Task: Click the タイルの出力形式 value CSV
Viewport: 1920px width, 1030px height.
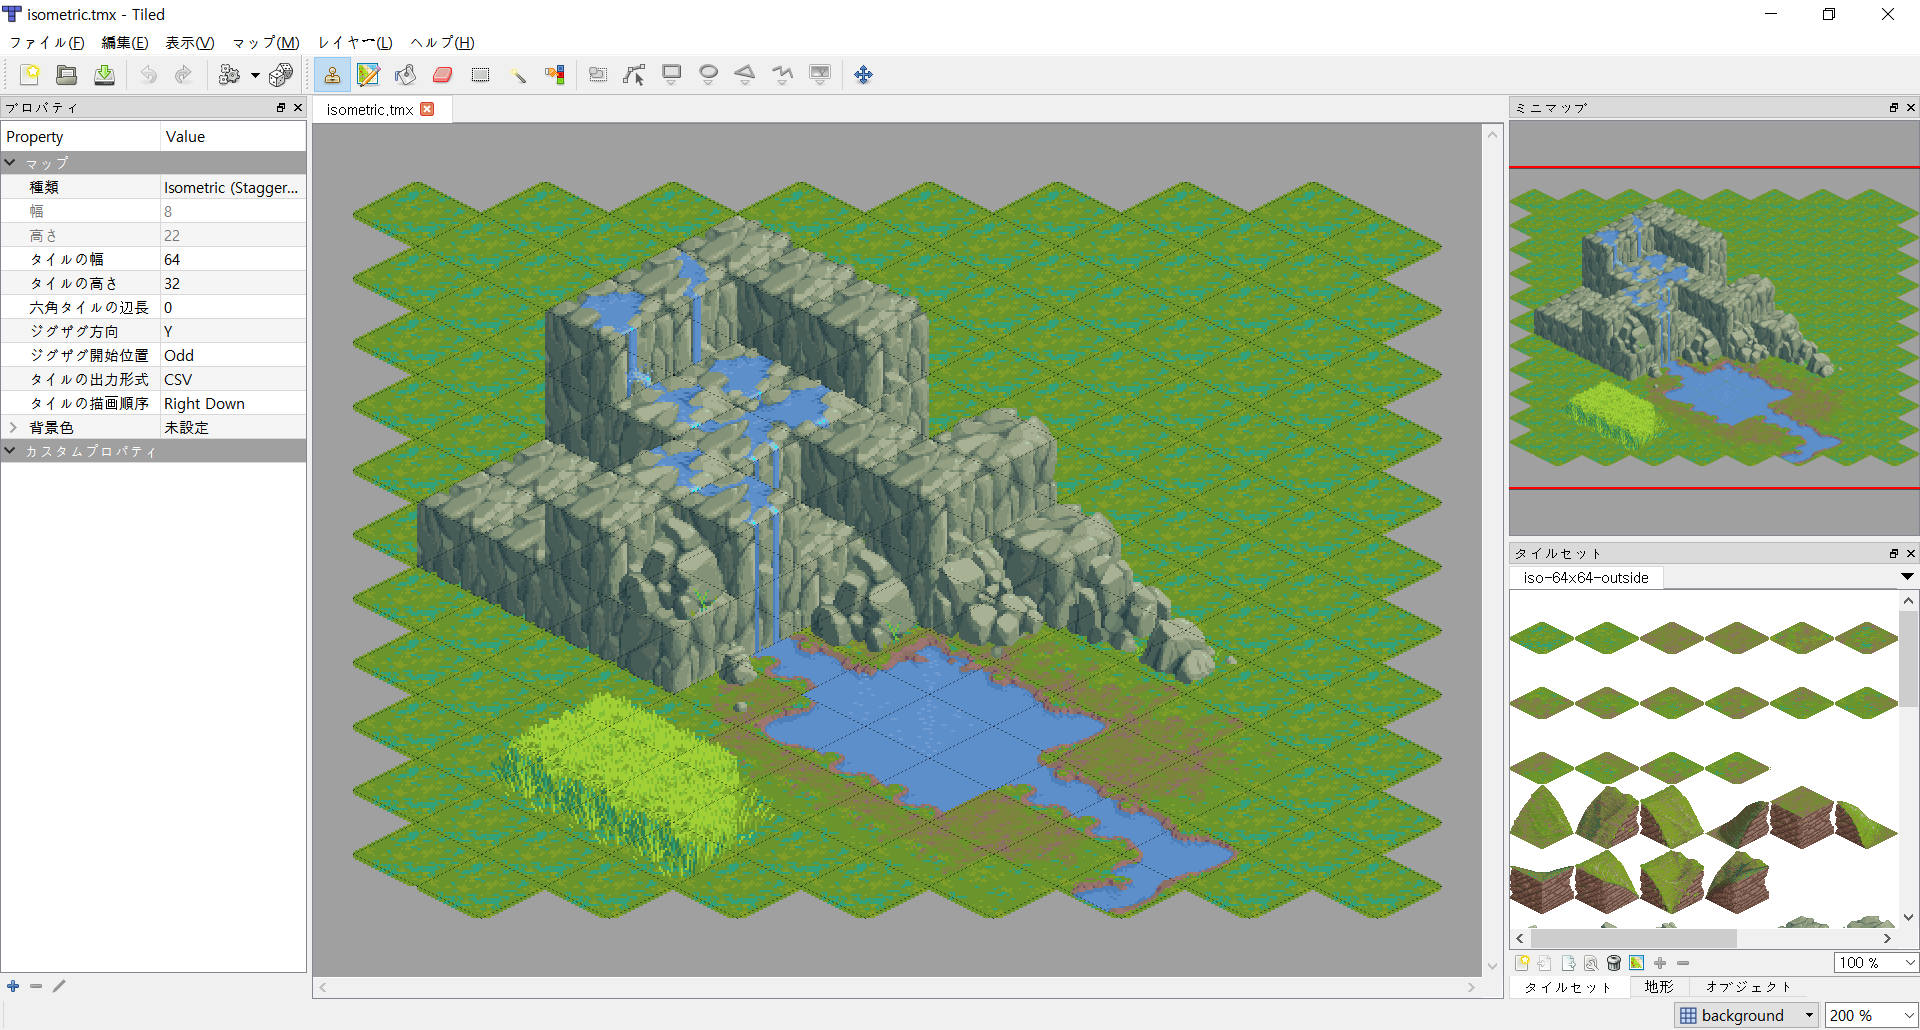Action: pos(232,379)
